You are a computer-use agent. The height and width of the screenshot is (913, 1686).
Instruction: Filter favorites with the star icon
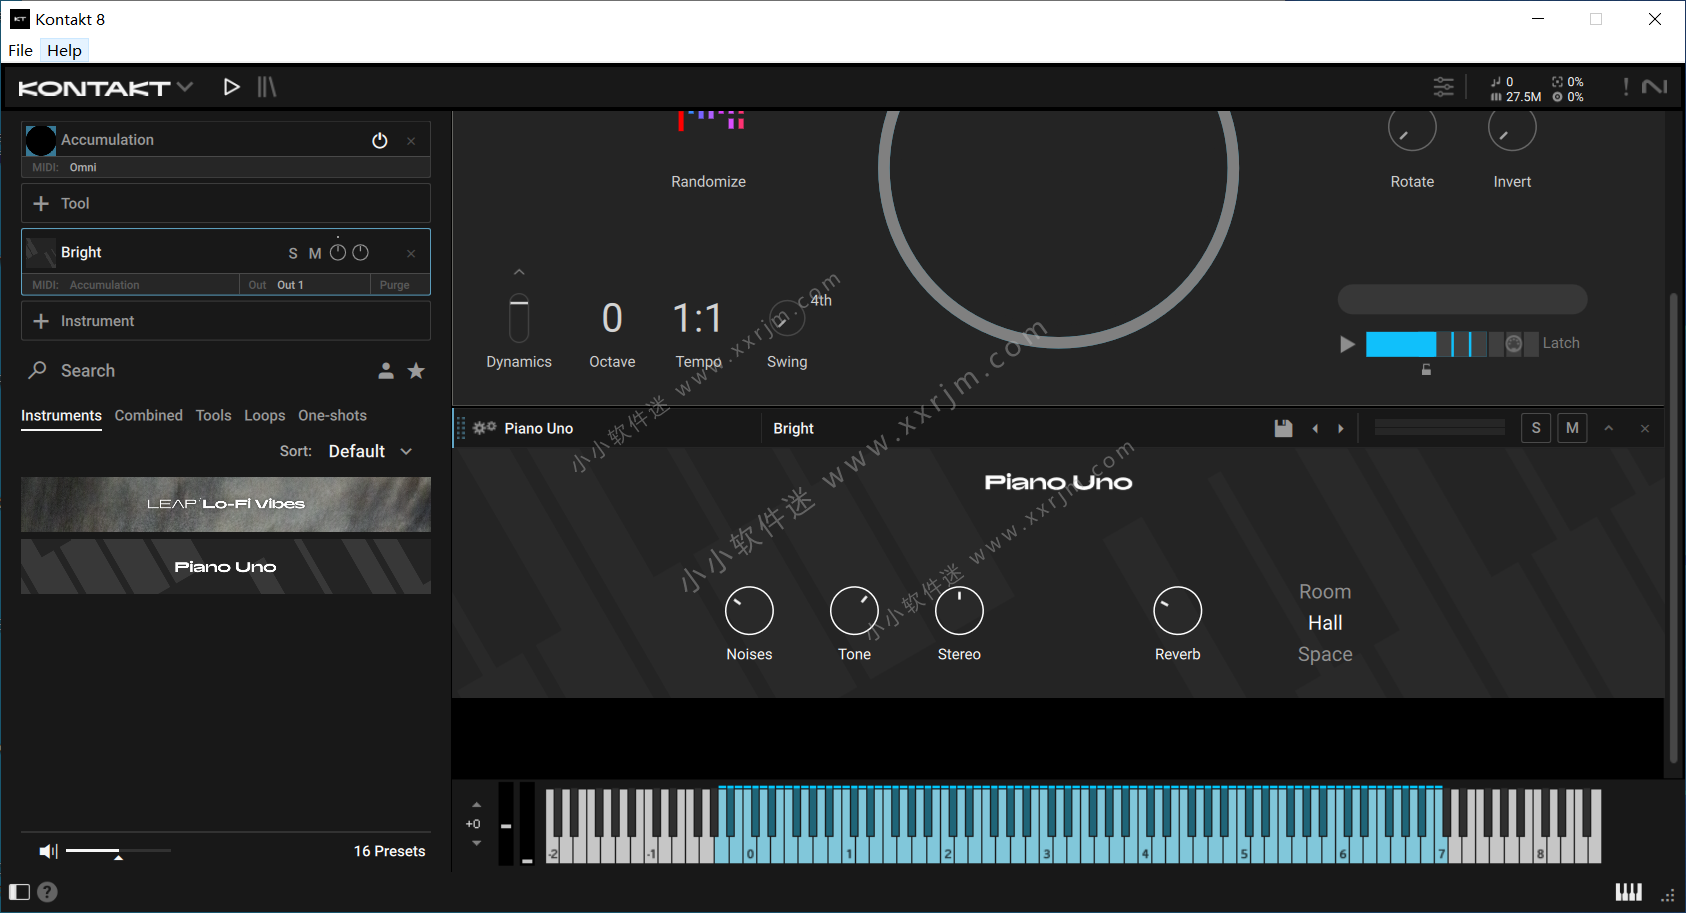click(x=416, y=371)
